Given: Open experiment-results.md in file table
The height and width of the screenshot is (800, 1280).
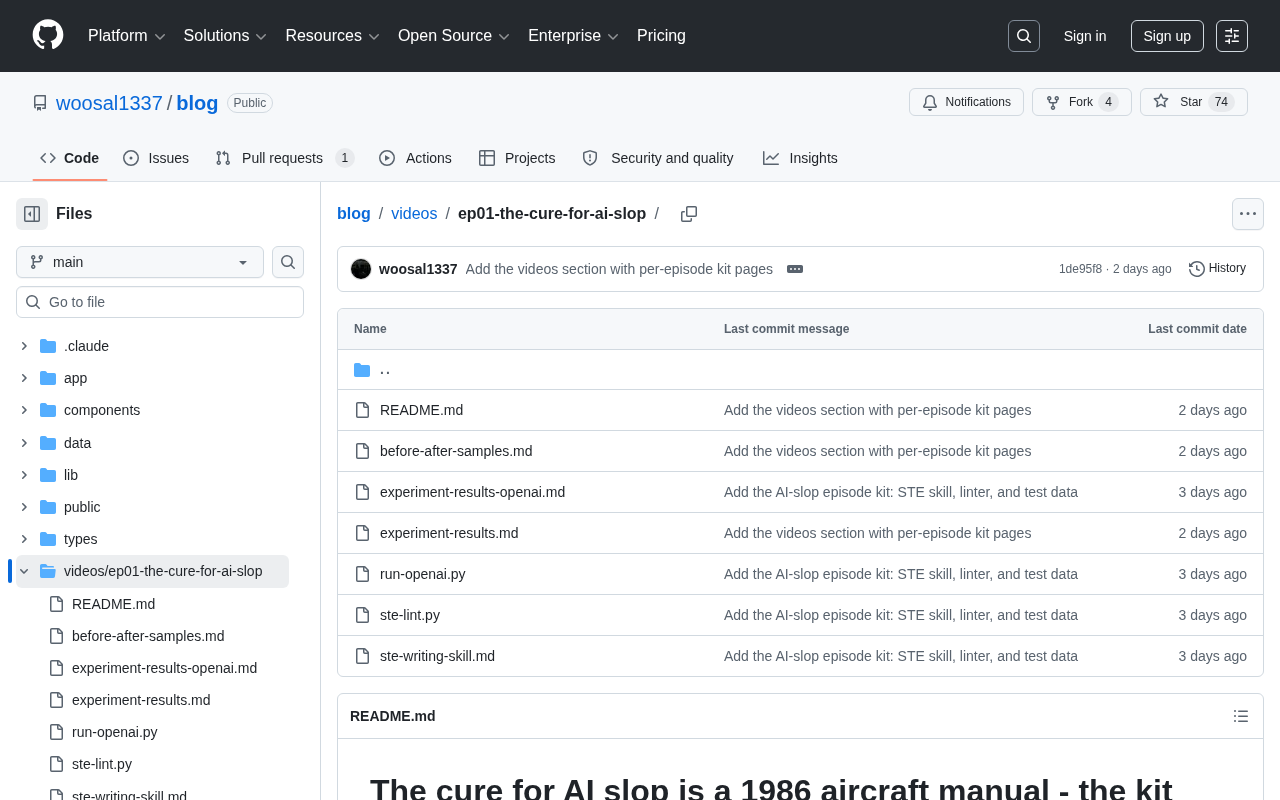Looking at the screenshot, I should [x=449, y=533].
